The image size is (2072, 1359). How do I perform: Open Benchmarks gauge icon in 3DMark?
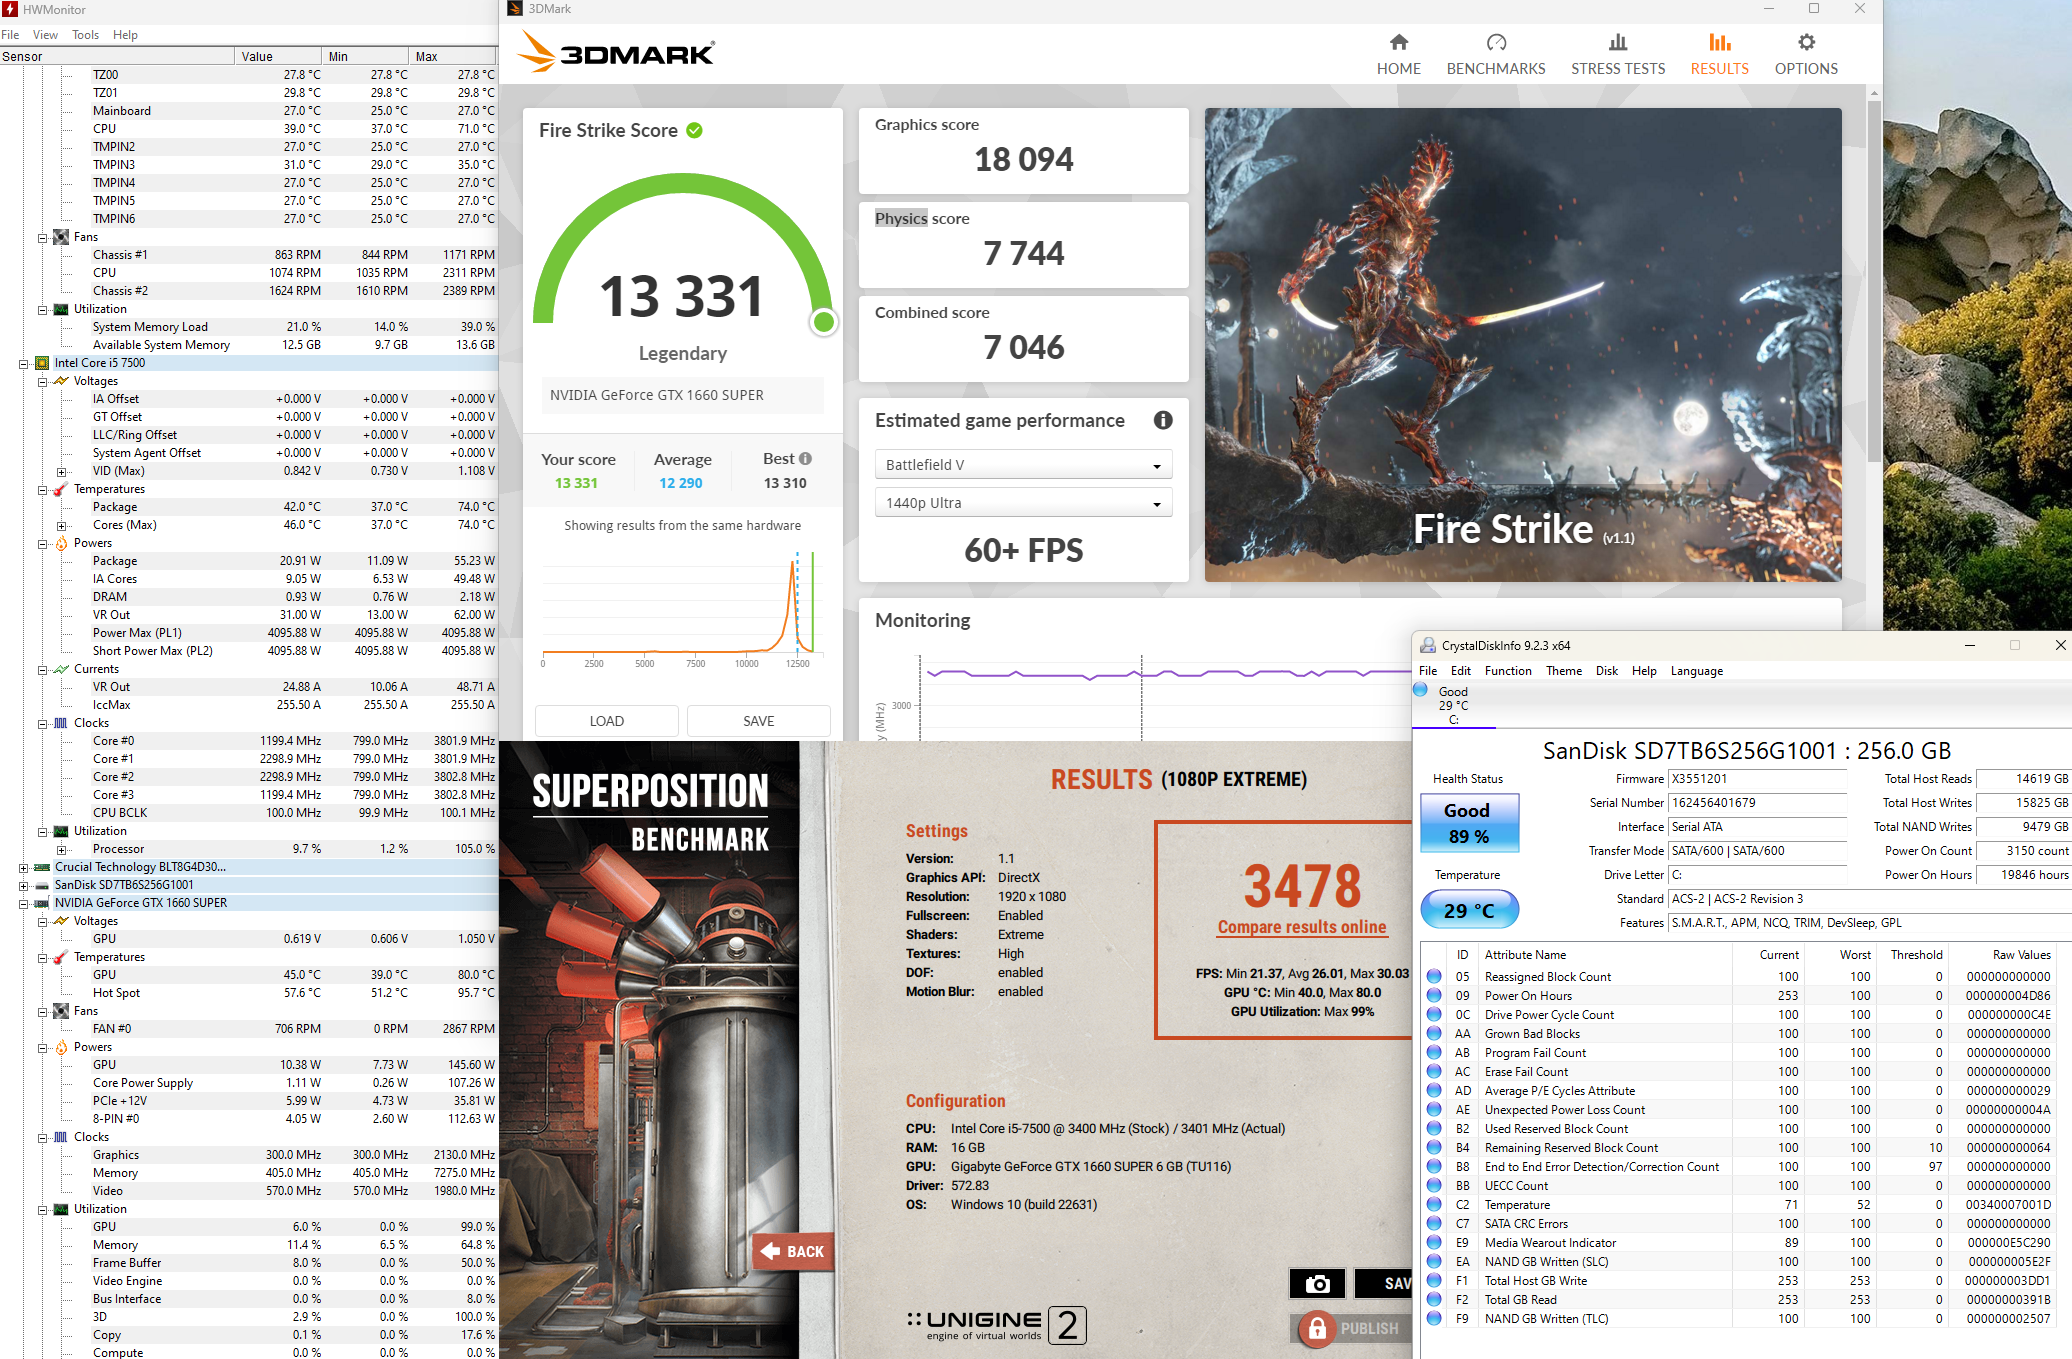(1496, 42)
